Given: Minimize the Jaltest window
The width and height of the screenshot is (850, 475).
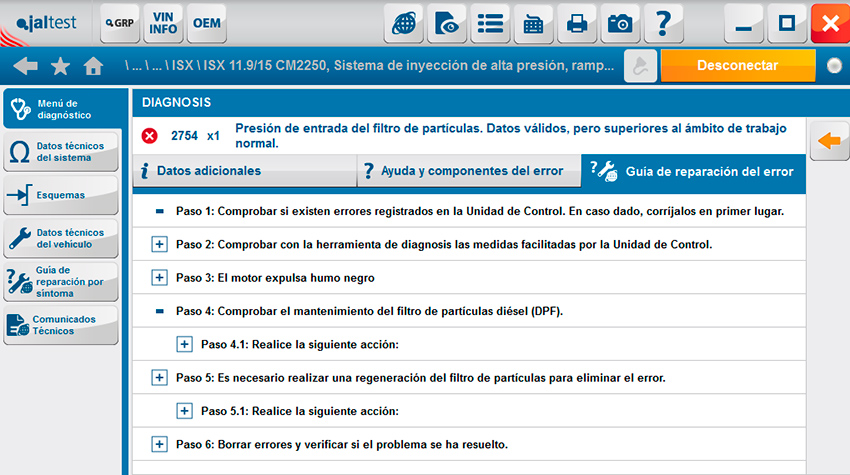Looking at the screenshot, I should (x=744, y=23).
